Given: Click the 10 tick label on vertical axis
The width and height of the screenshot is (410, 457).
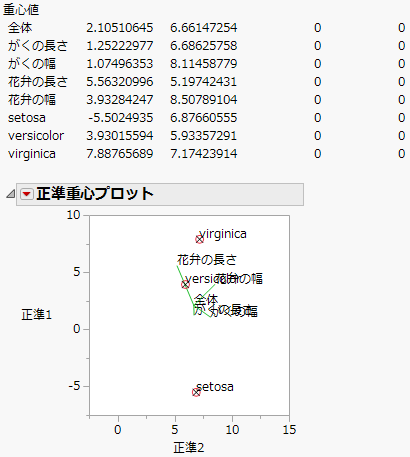Looking at the screenshot, I should [74, 215].
